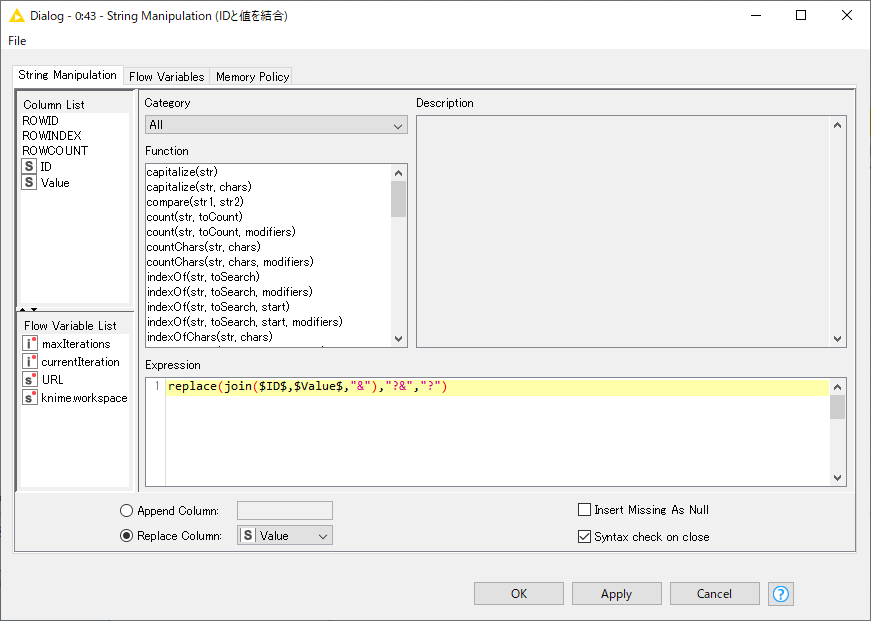The width and height of the screenshot is (871, 621).
Task: Minimize the dialog window
Action: pos(755,15)
